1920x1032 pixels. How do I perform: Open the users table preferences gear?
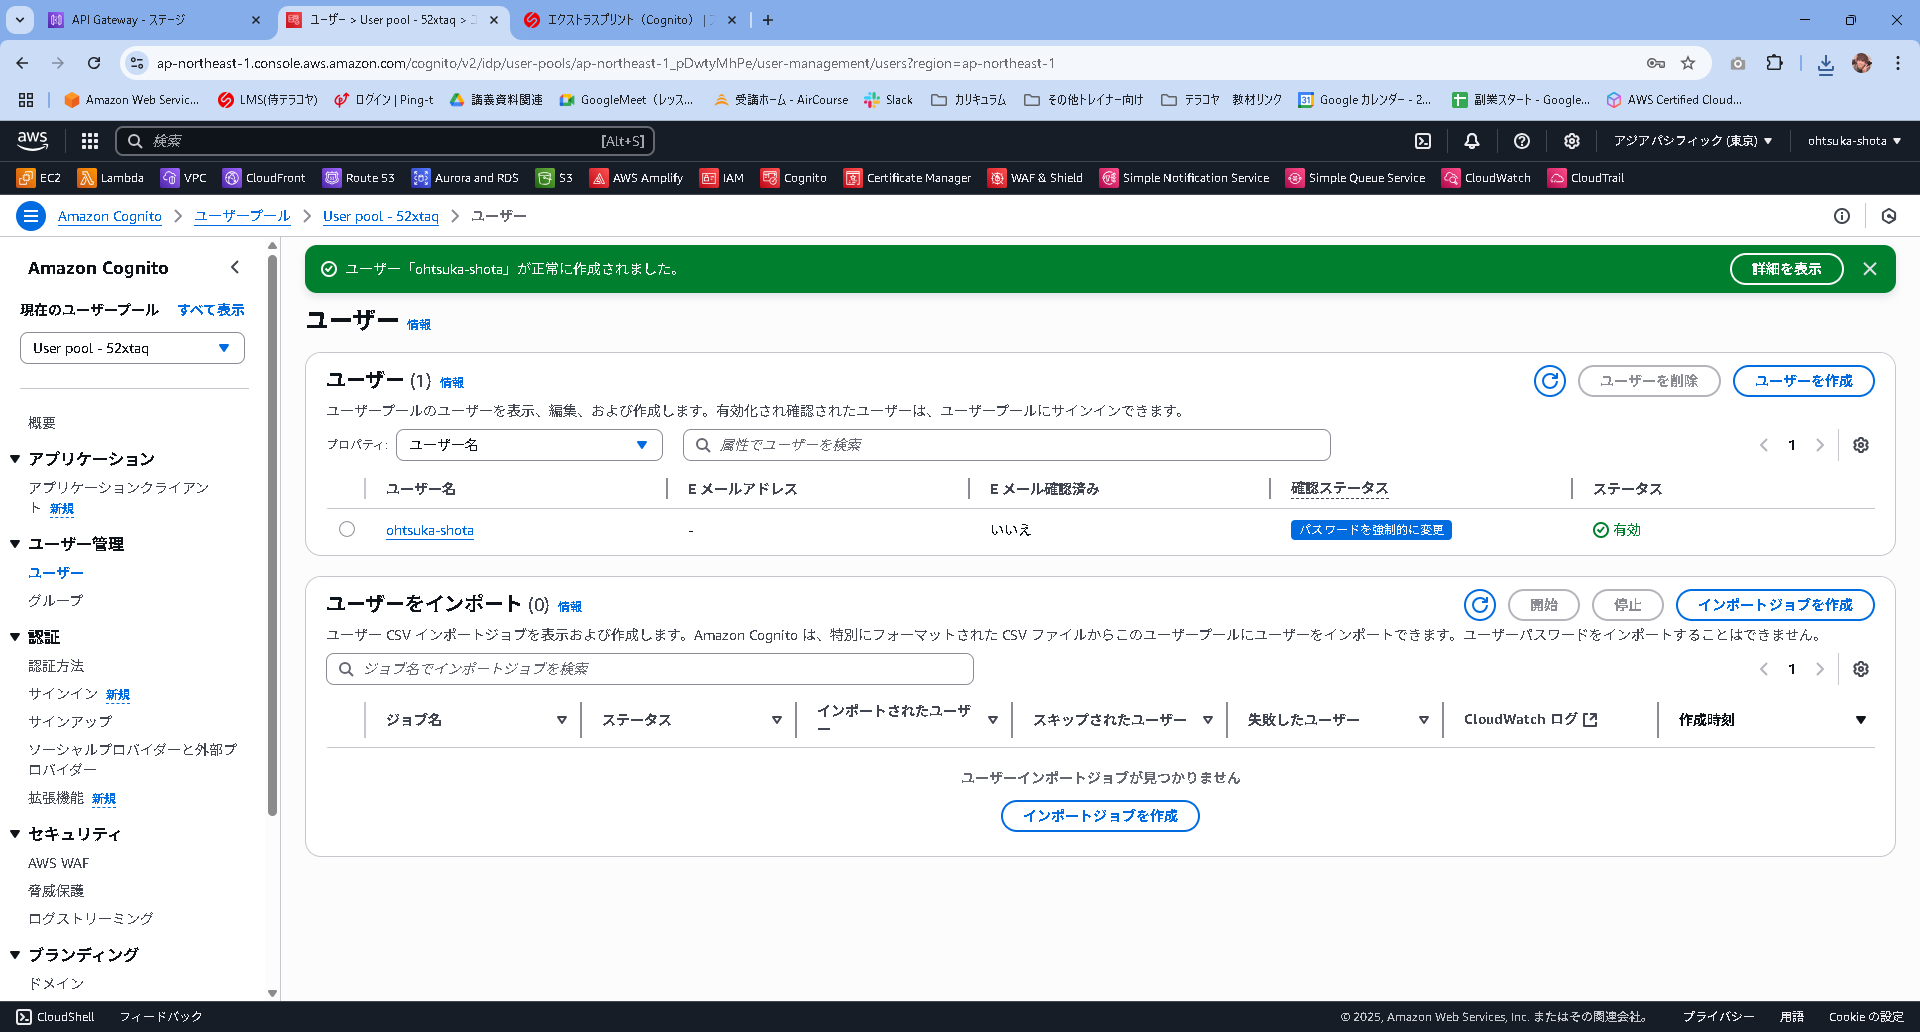coord(1860,445)
